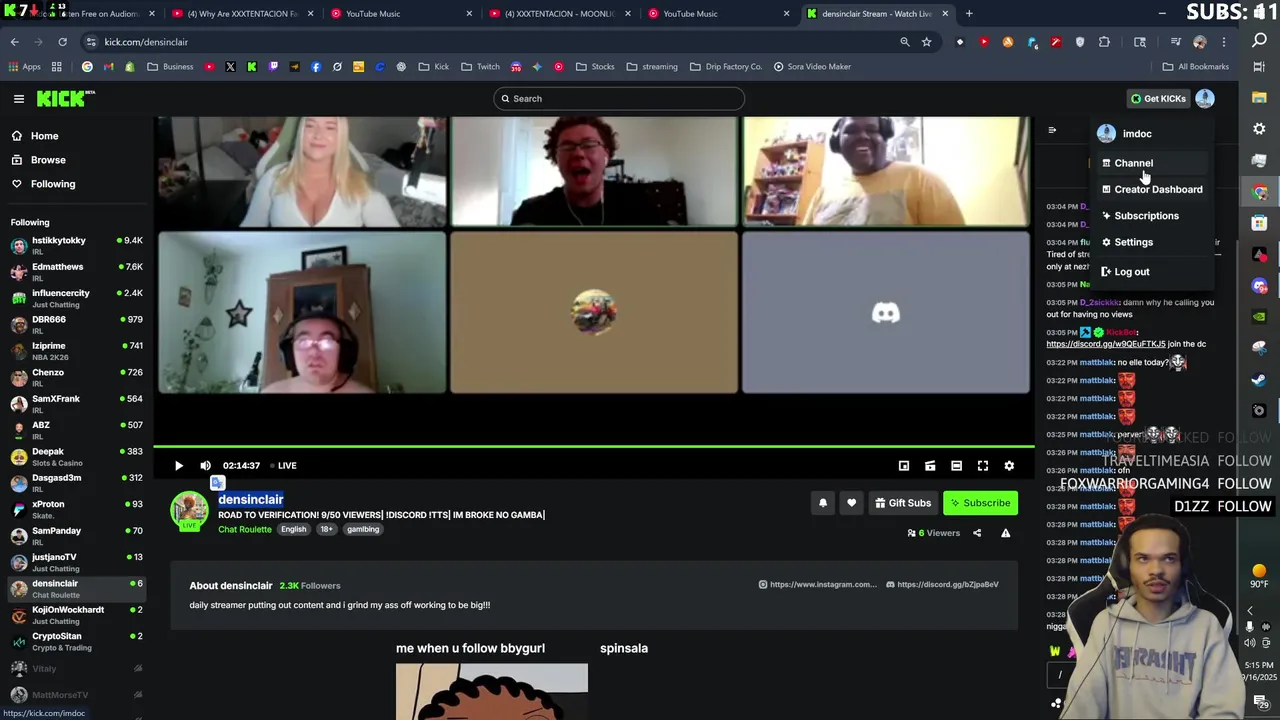Share the stream via share icon
The width and height of the screenshot is (1280, 720).
[977, 533]
